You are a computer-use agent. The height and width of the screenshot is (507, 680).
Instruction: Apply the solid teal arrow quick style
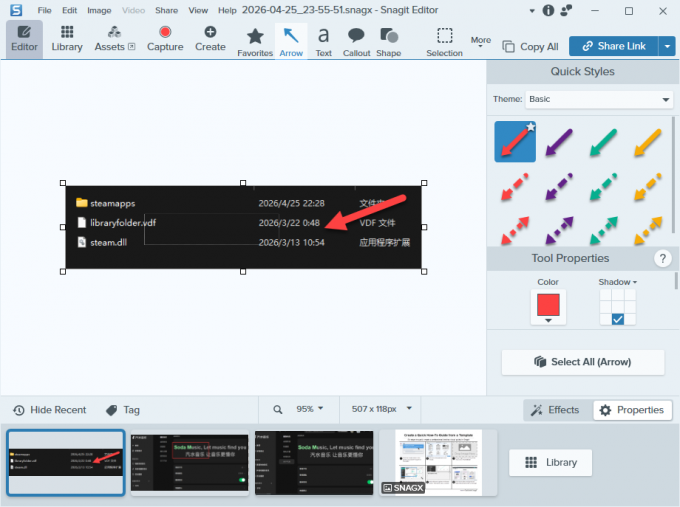(603, 142)
